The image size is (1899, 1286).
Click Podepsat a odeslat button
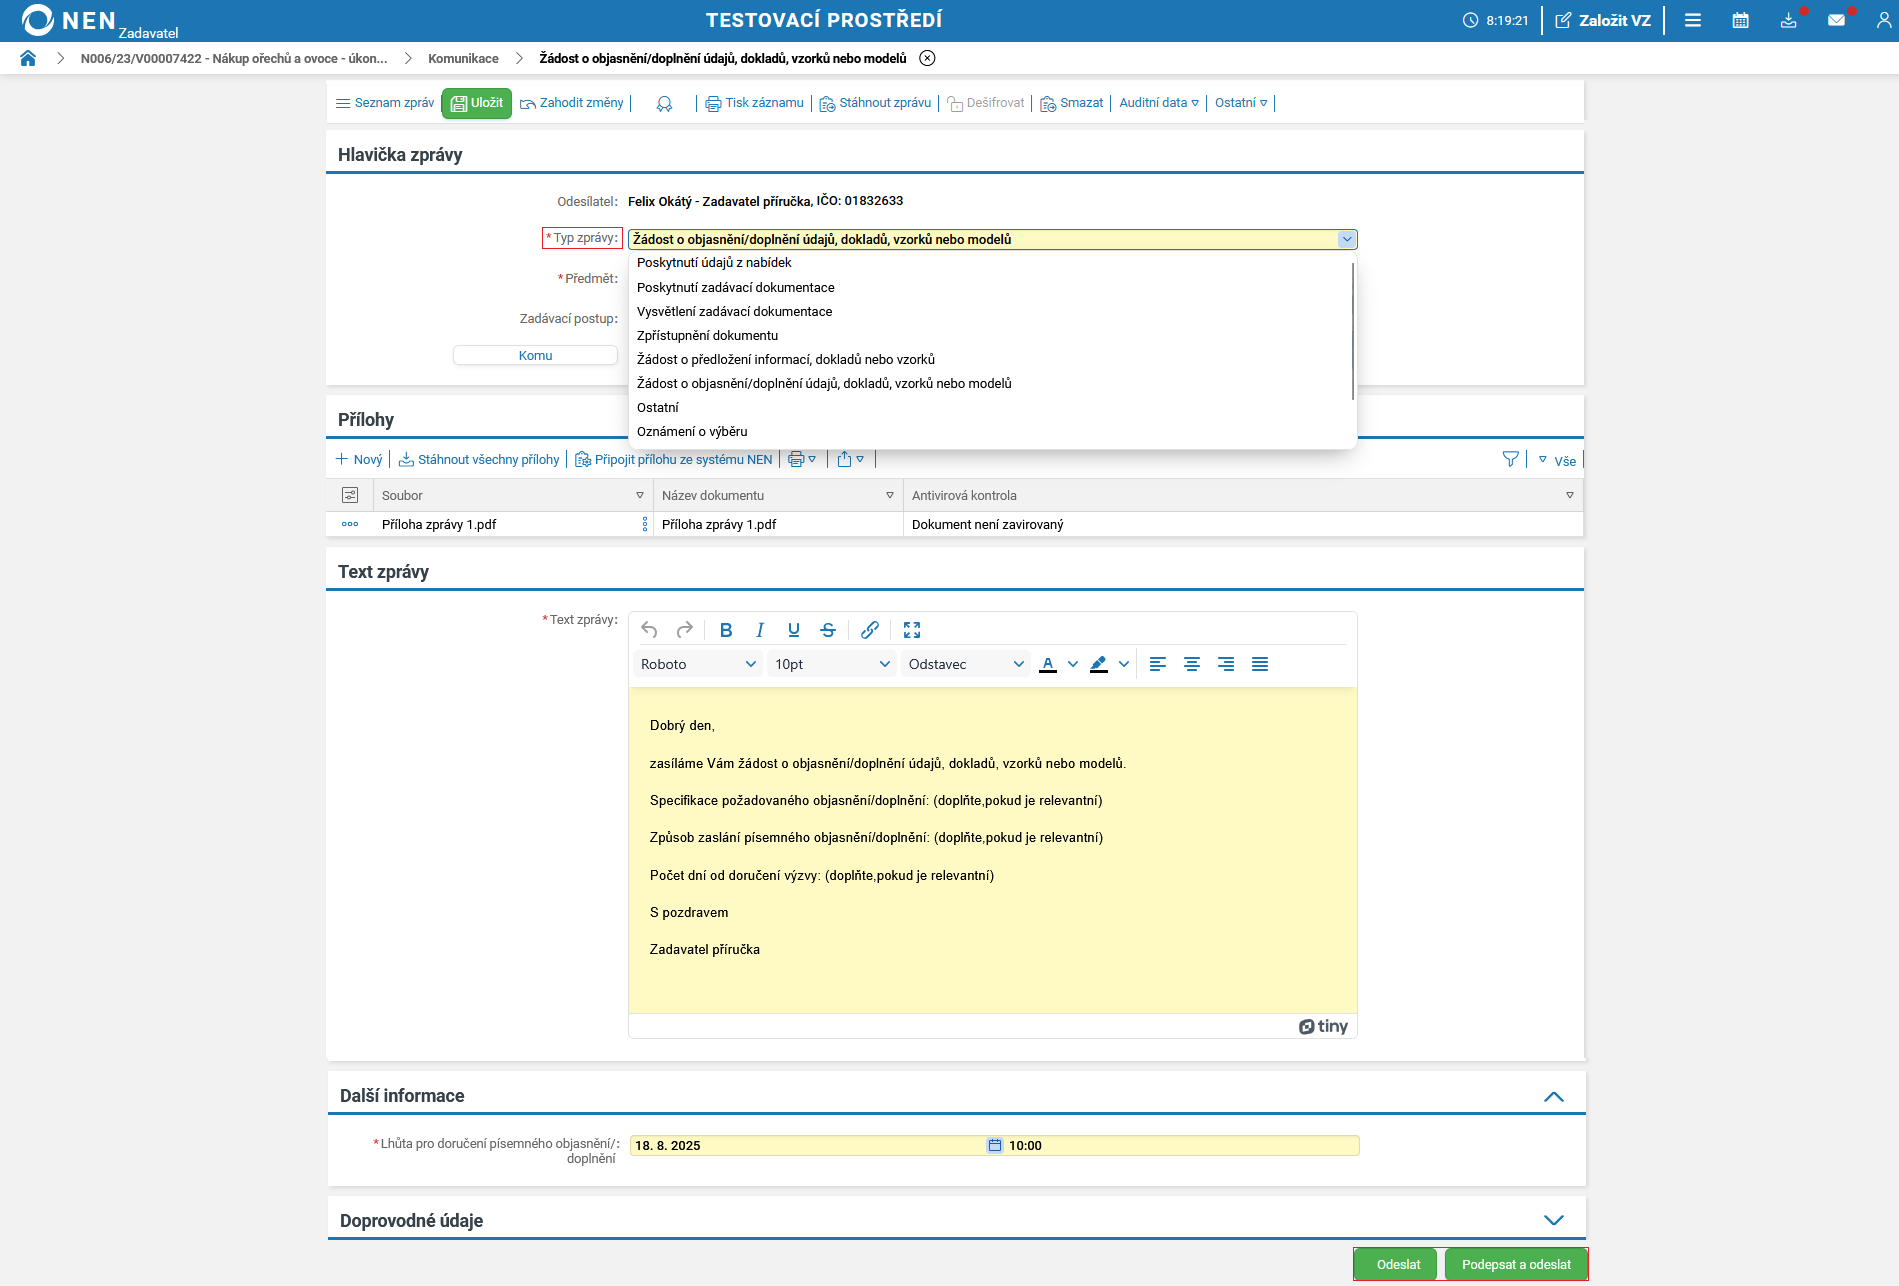coord(1516,1265)
